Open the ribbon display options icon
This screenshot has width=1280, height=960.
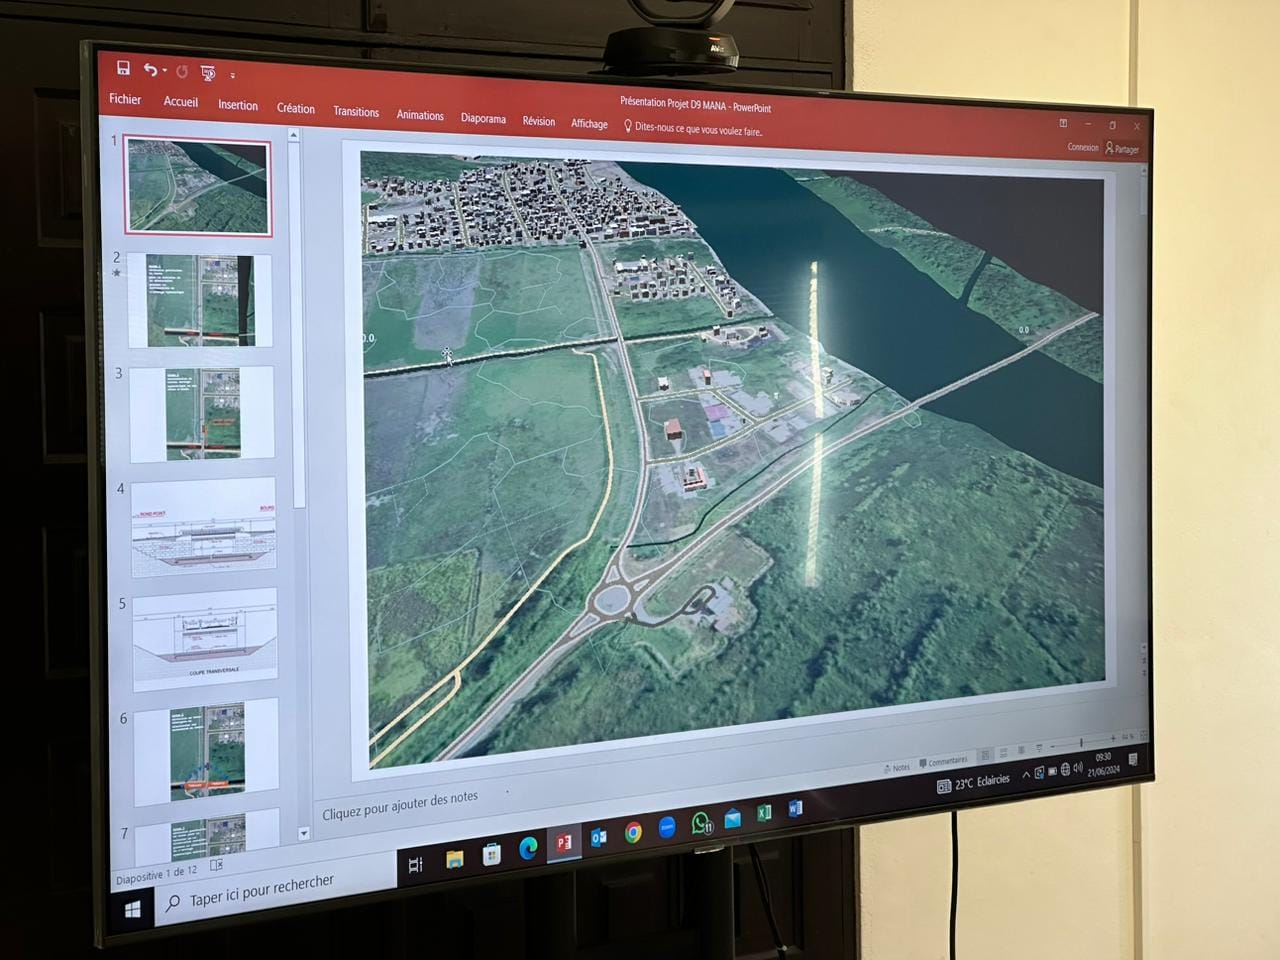coord(1063,123)
